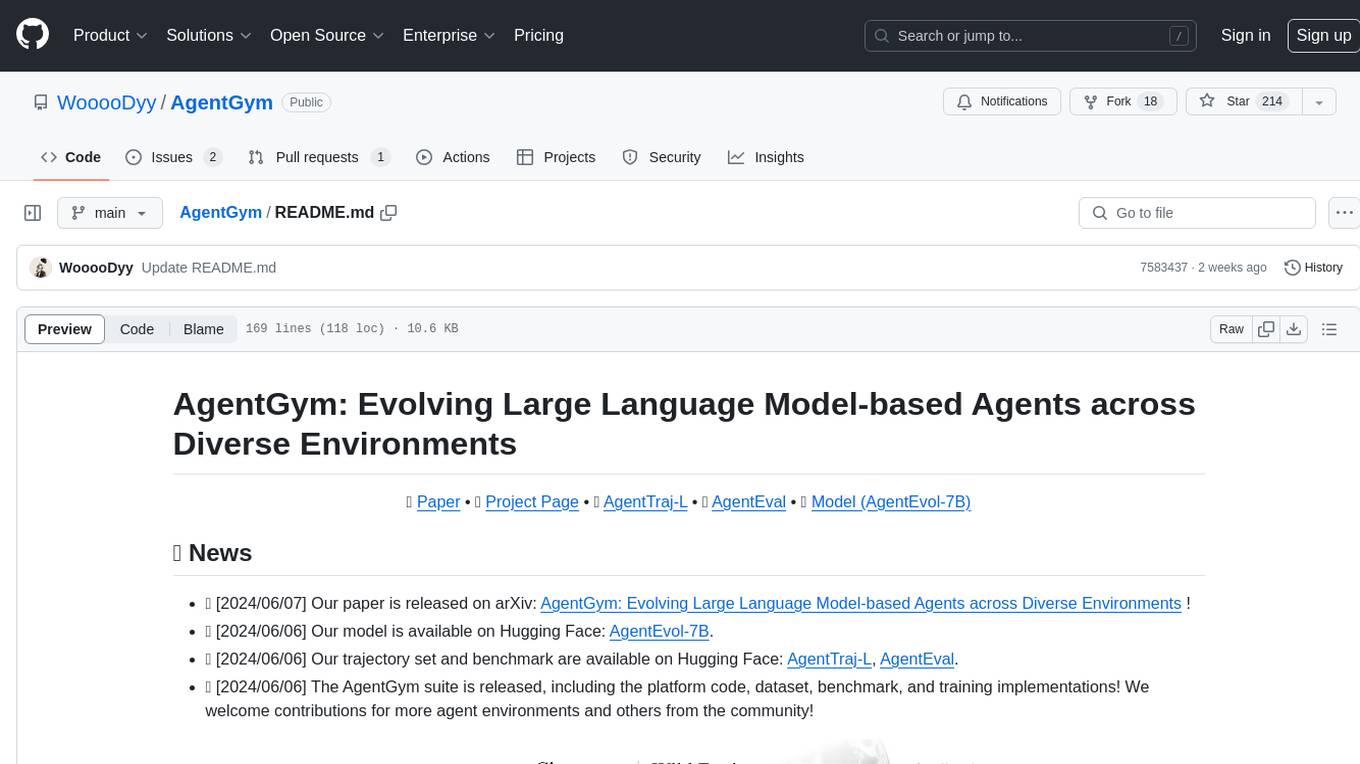
Task: Expand the Solutions menu
Action: (209, 35)
